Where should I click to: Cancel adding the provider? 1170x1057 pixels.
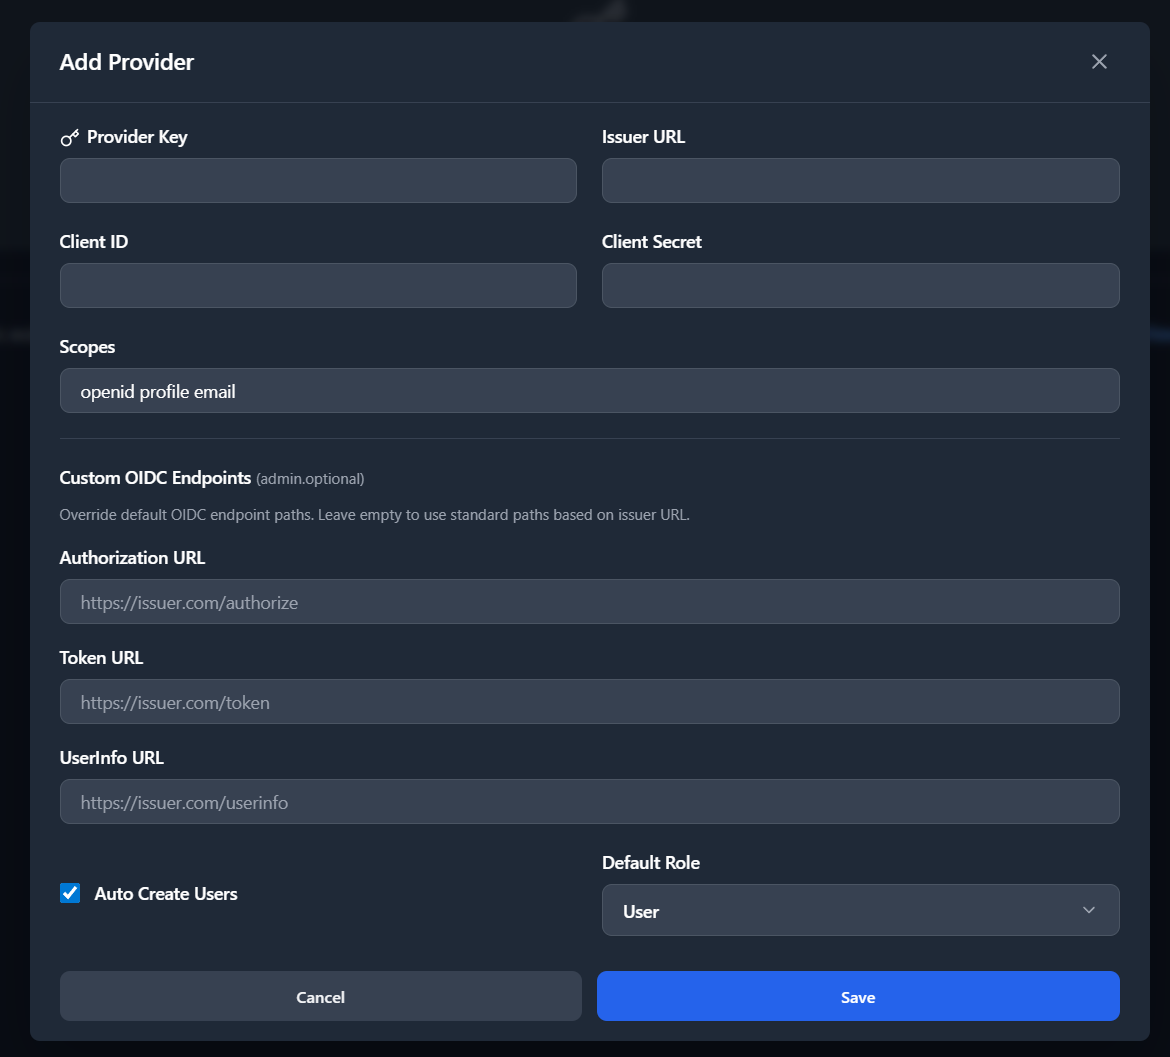pos(320,996)
